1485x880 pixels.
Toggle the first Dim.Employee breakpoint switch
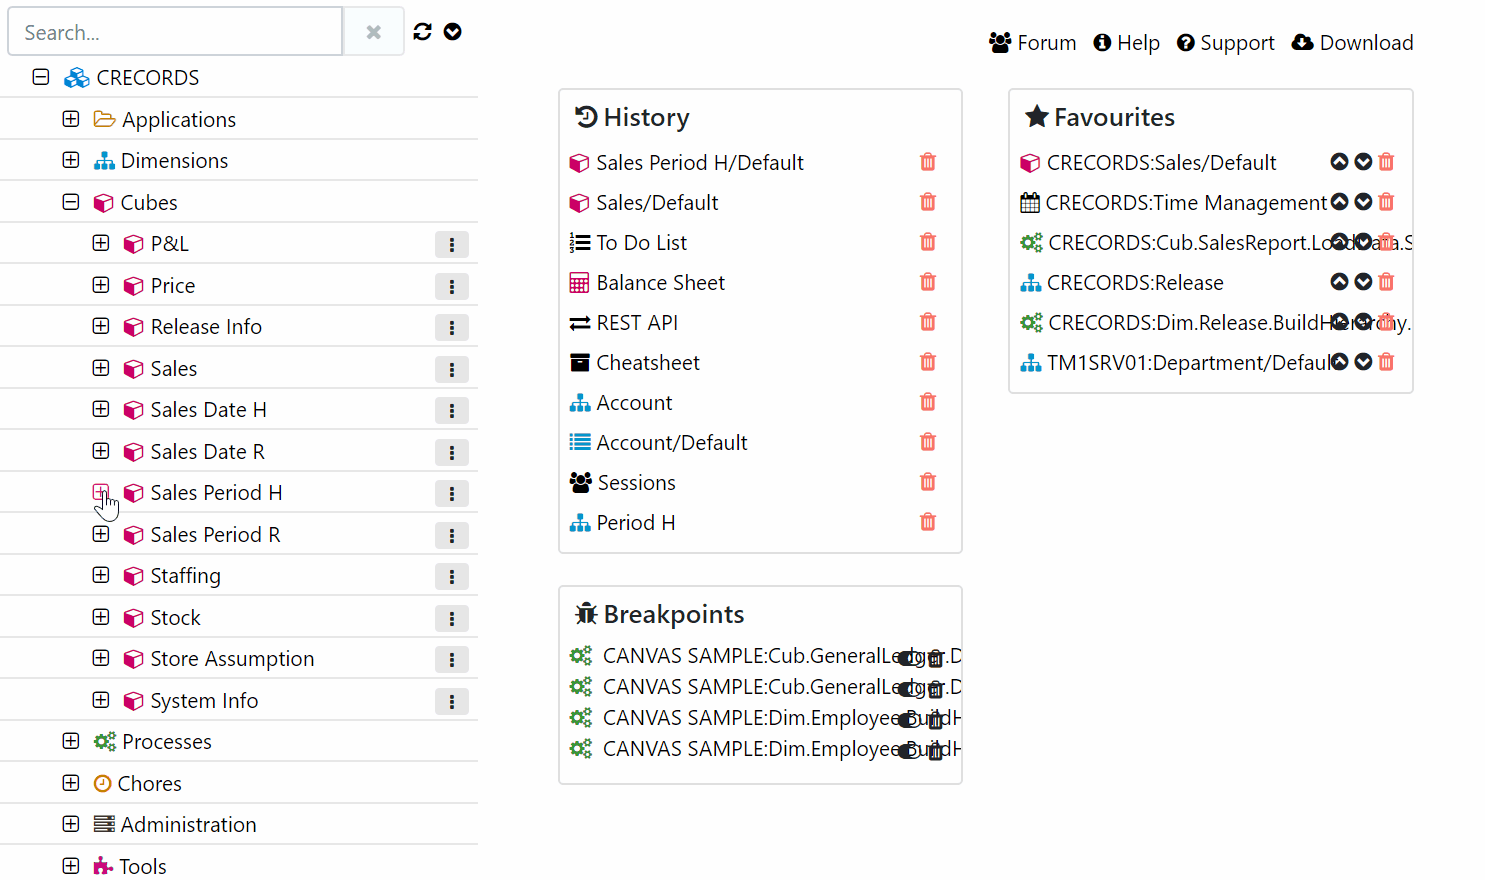908,720
